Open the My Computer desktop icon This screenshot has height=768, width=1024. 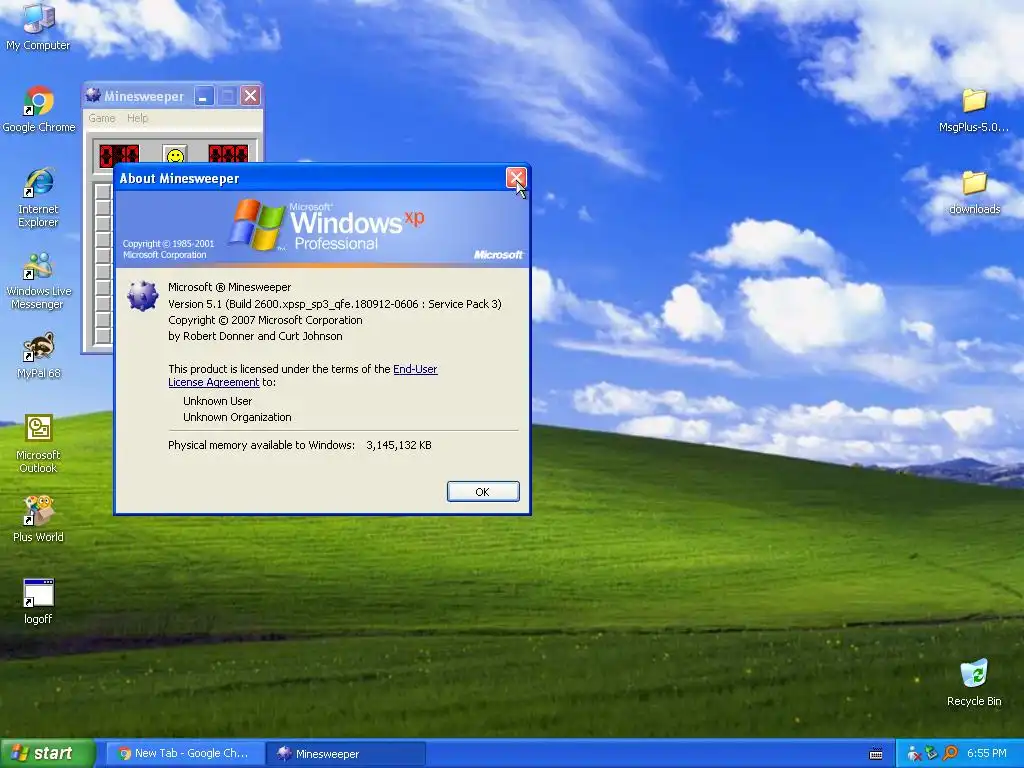coord(38,26)
